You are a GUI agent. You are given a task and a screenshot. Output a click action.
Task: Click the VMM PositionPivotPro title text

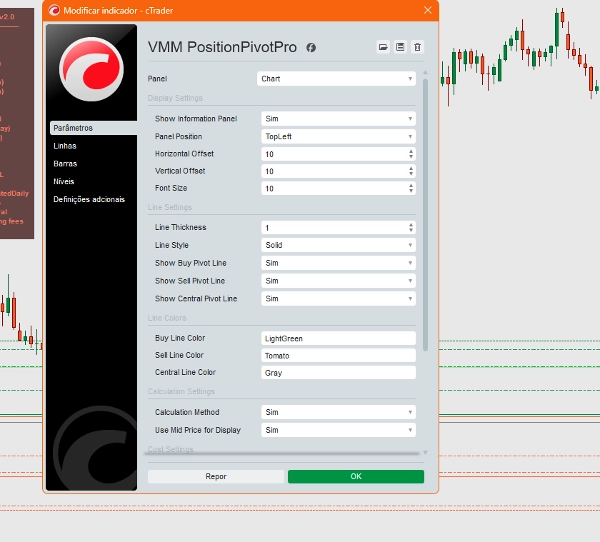(x=222, y=47)
